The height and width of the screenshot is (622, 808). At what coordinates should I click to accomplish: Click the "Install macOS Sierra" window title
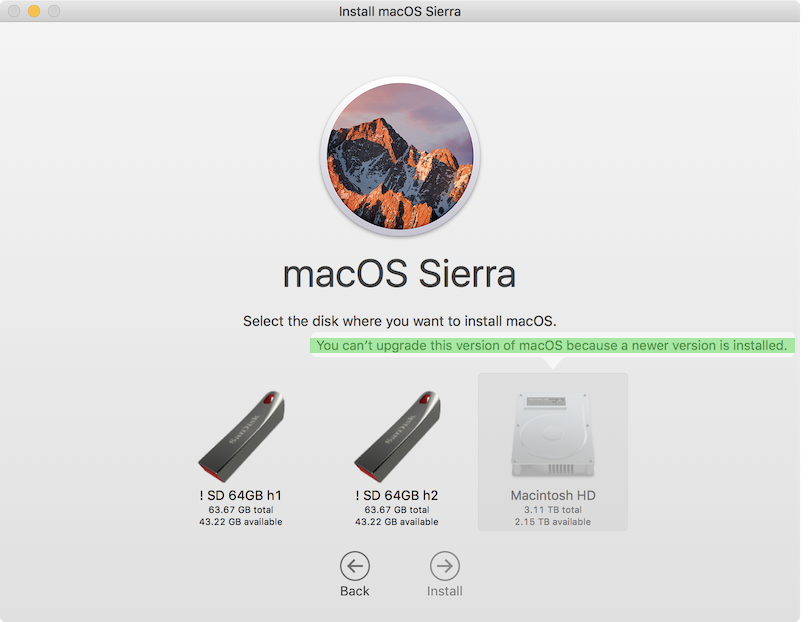pyautogui.click(x=400, y=11)
